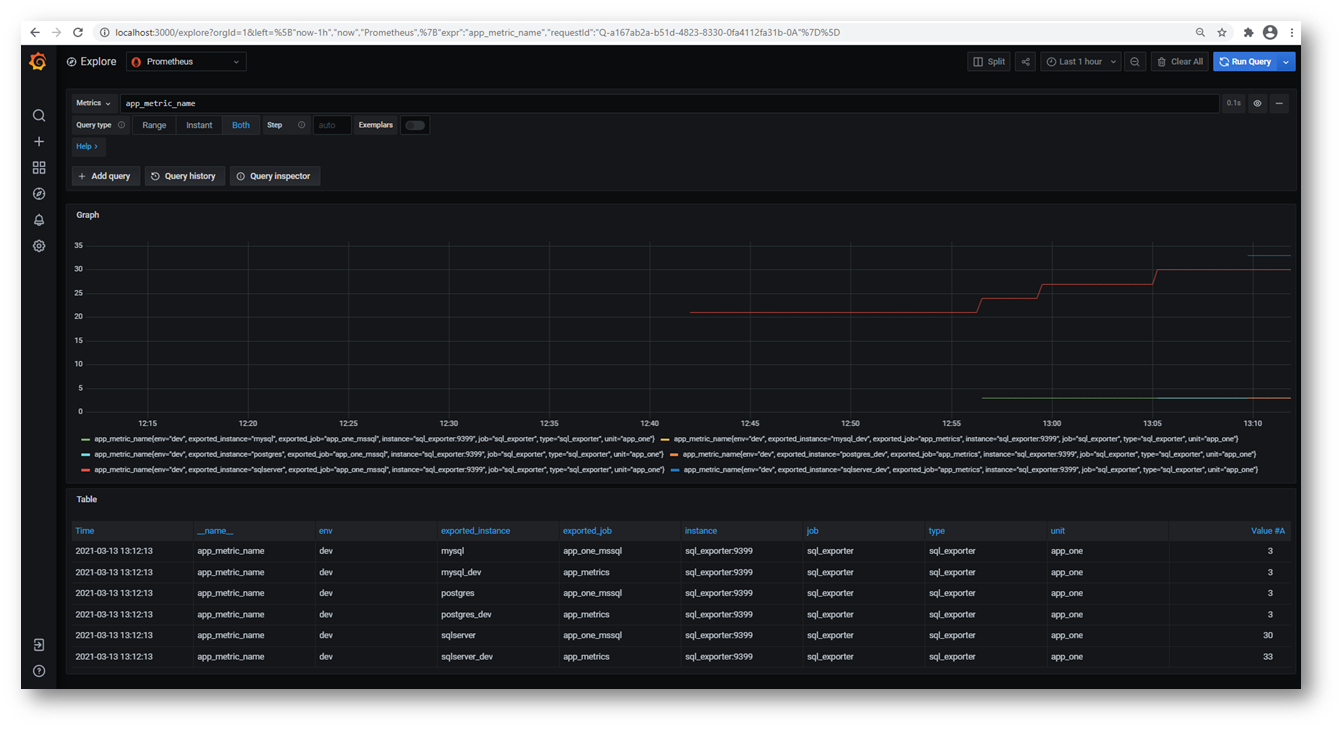Image resolution: width=1343 pixels, height=731 pixels.
Task: Open the Search dashboards sidebar icon
Action: click(x=39, y=116)
